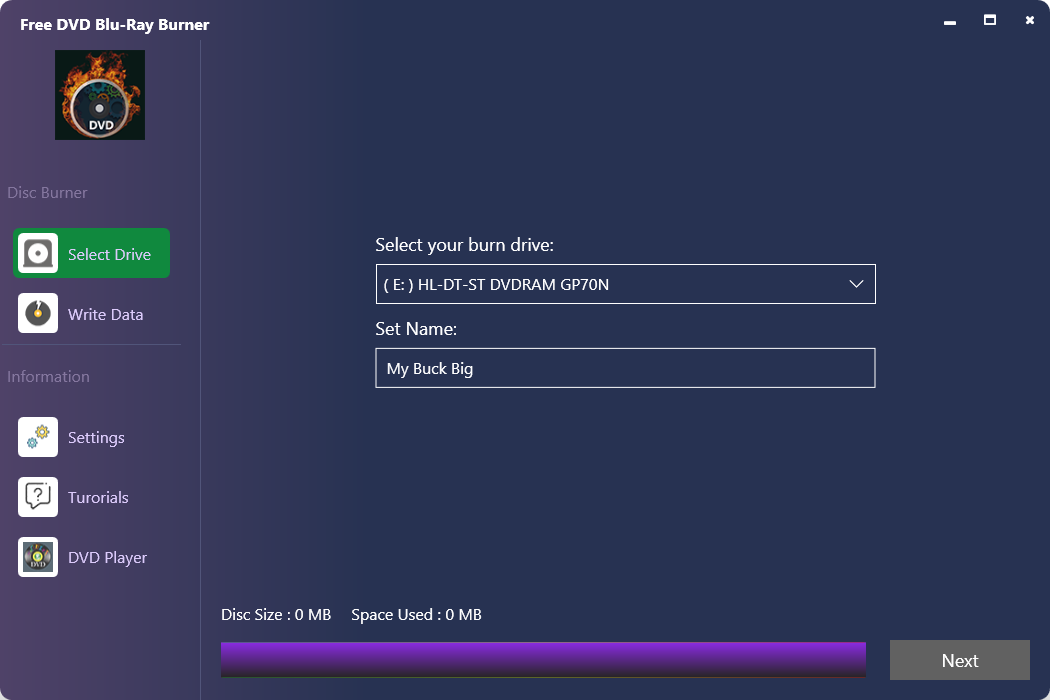
Task: Click the flaming DVD app logo
Action: point(100,95)
